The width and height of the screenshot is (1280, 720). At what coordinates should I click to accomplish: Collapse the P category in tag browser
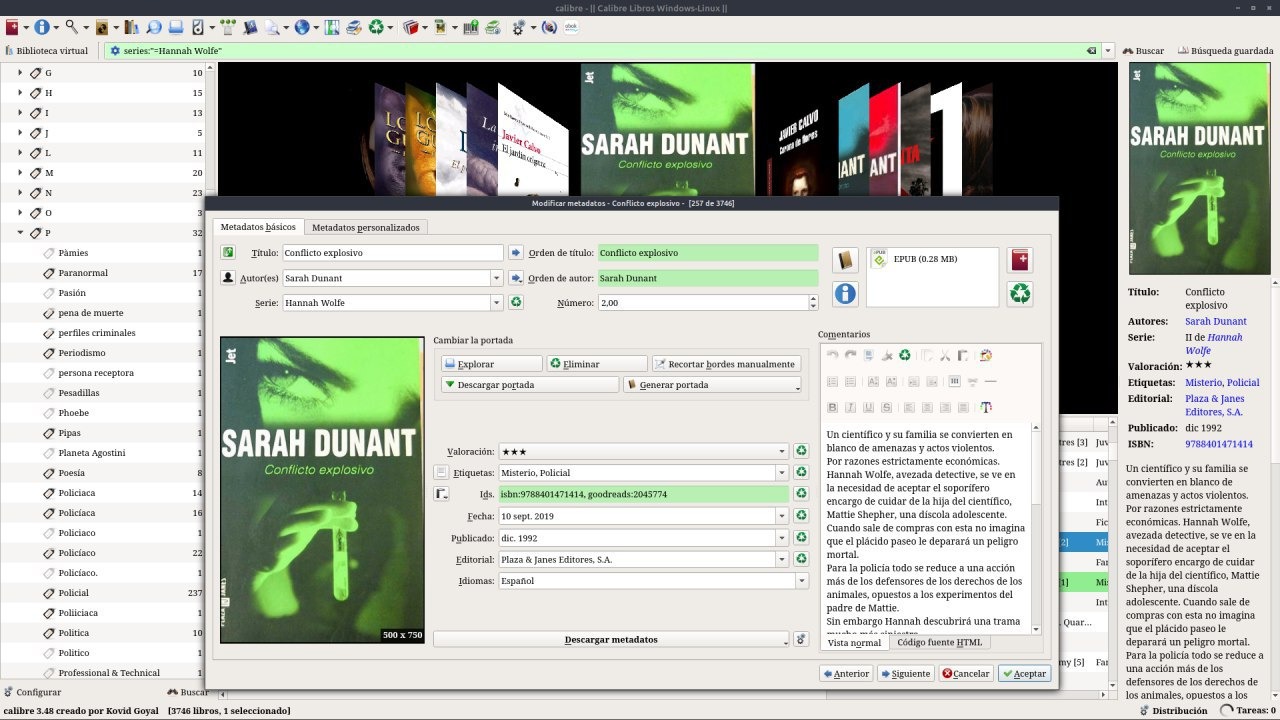click(x=20, y=233)
